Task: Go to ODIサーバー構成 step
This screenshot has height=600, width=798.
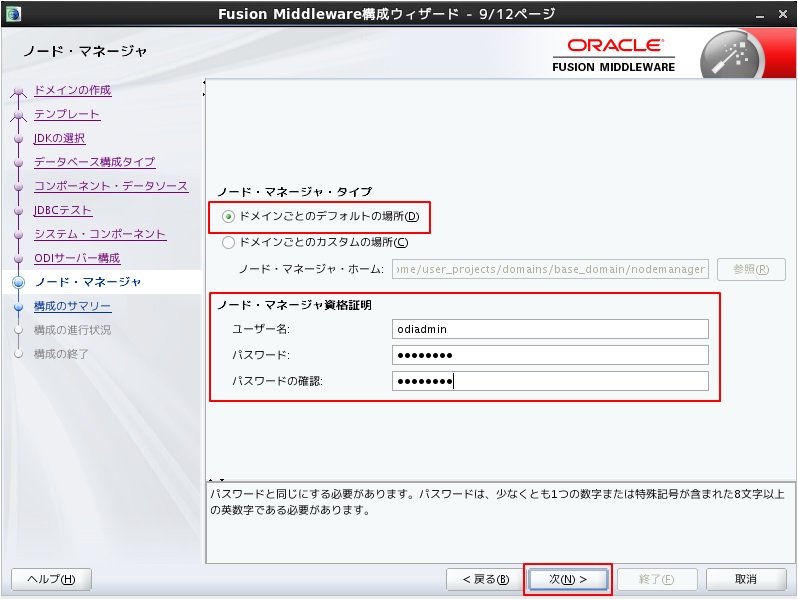Action: [77, 258]
